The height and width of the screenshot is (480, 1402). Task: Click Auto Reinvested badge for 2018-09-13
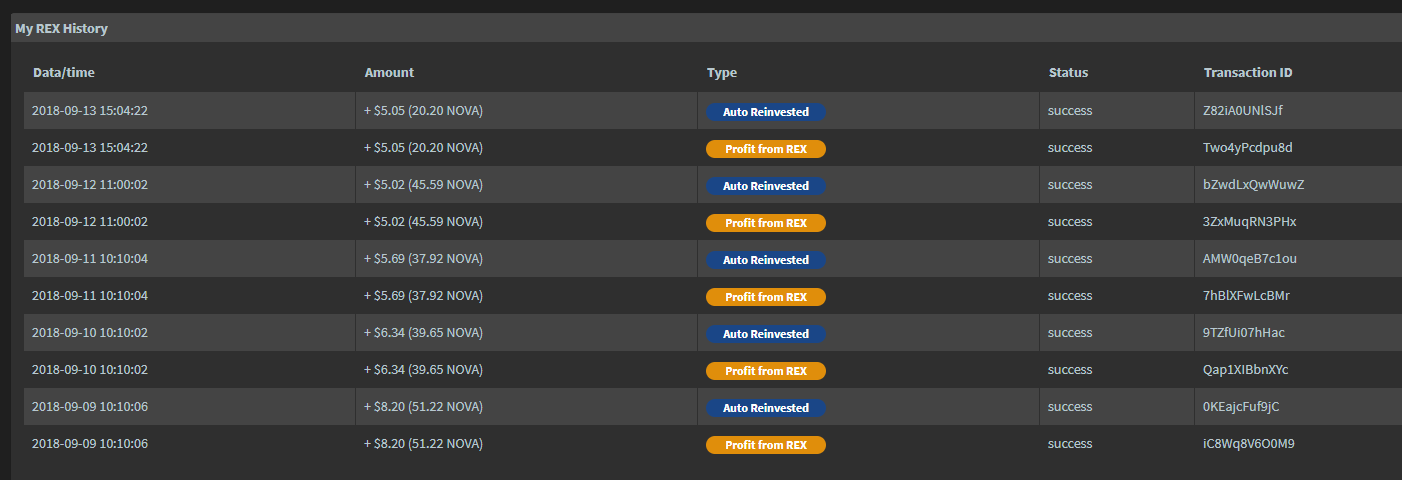click(x=765, y=112)
